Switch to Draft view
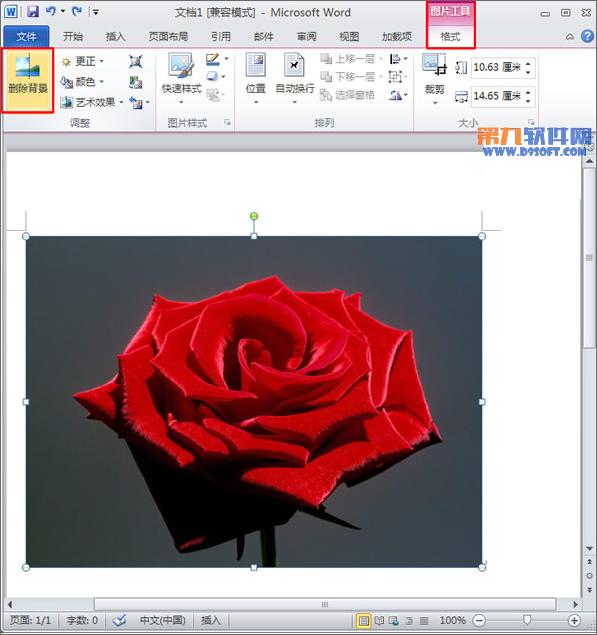The image size is (597, 635). [424, 620]
